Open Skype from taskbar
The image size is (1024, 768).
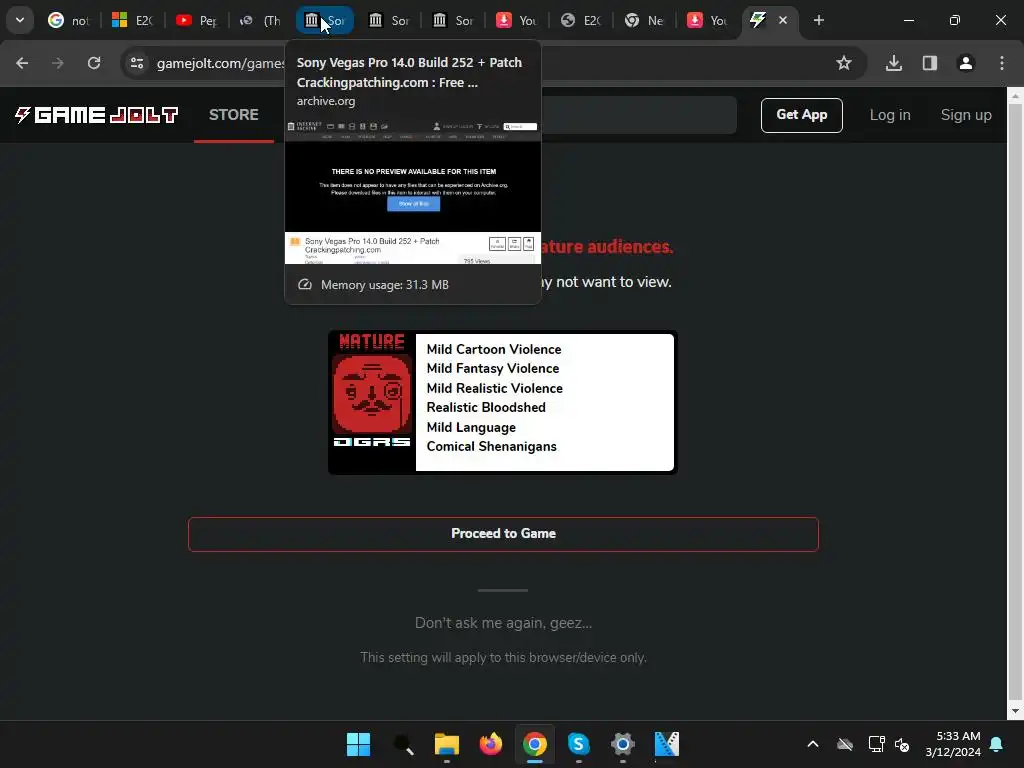coord(579,744)
